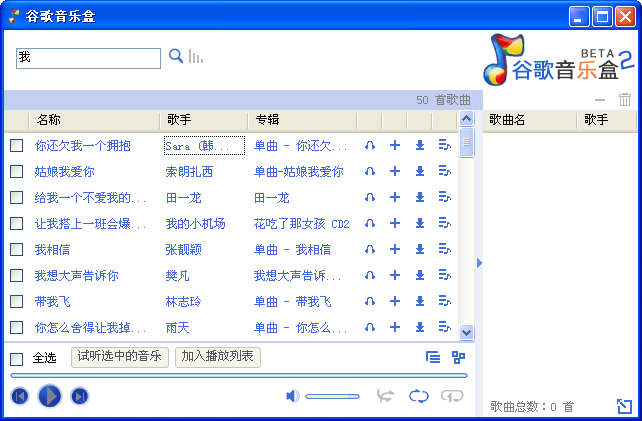Click the scrollbar down arrow
This screenshot has height=421, width=642.
pos(466,332)
